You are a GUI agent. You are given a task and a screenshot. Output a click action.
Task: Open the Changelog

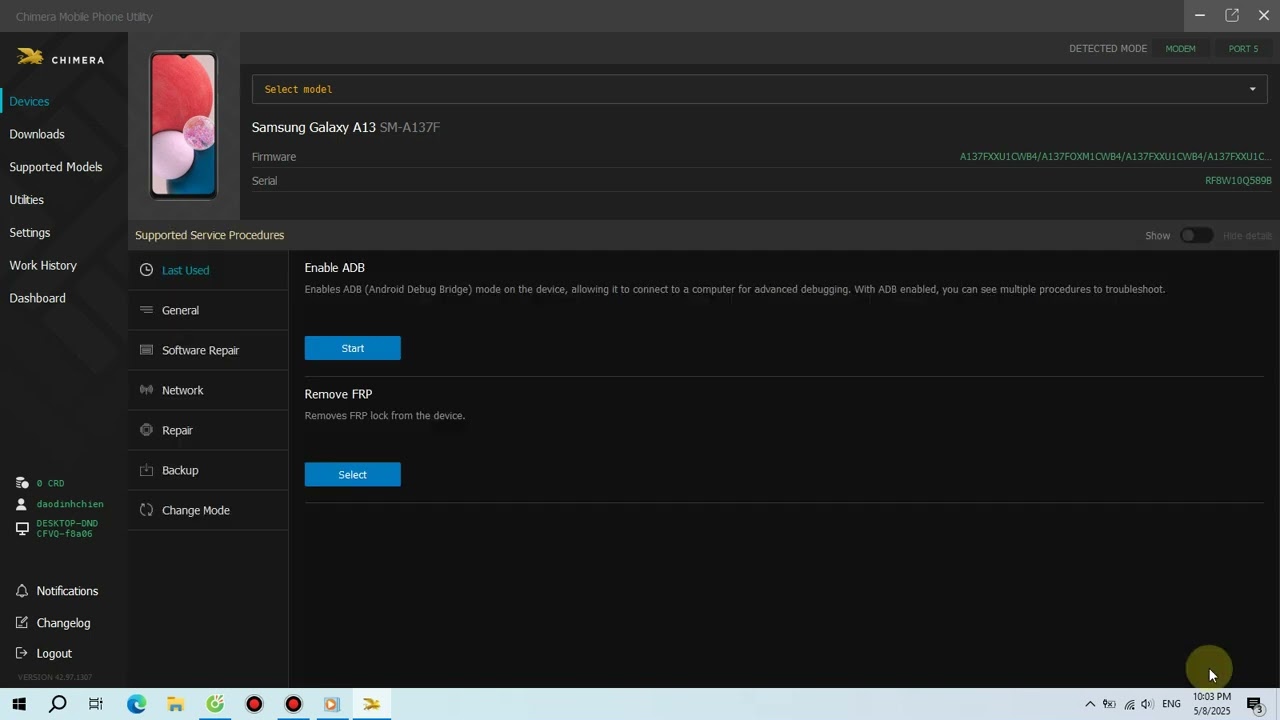(x=63, y=623)
